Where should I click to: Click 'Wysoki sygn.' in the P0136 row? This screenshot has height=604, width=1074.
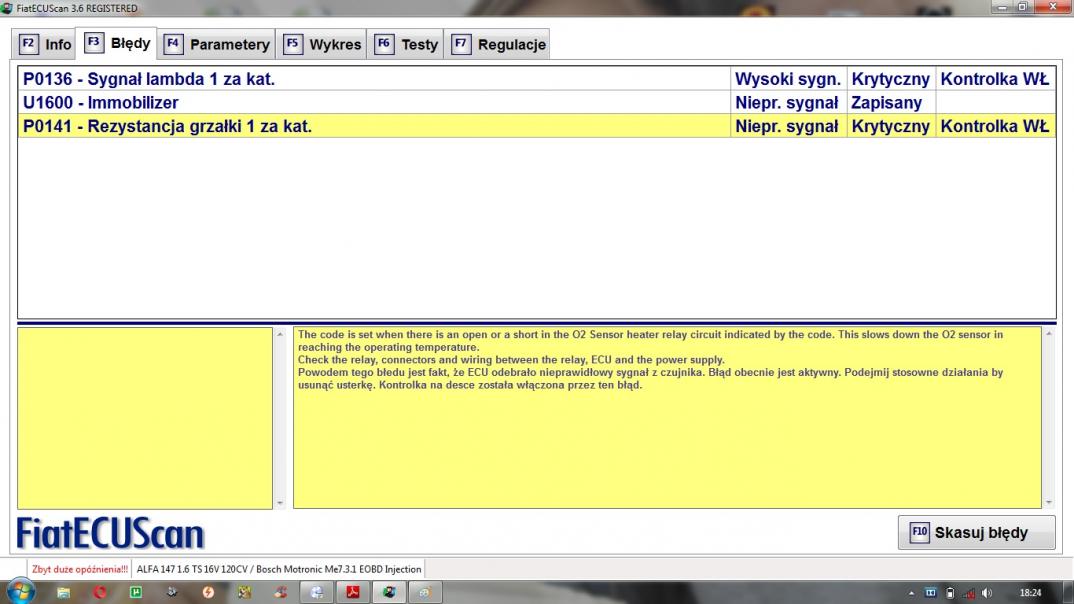click(x=788, y=79)
